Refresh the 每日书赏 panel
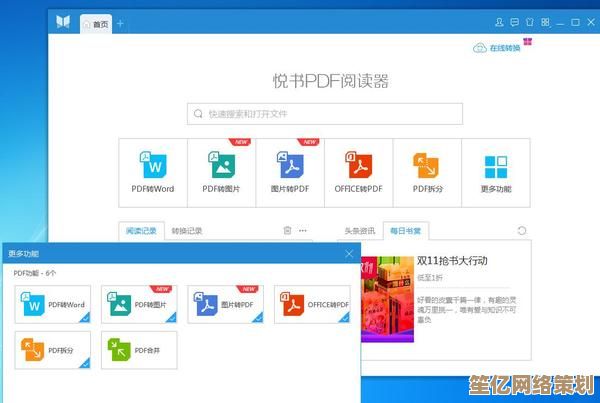Screen dimensions: 600x403 click(x=522, y=231)
